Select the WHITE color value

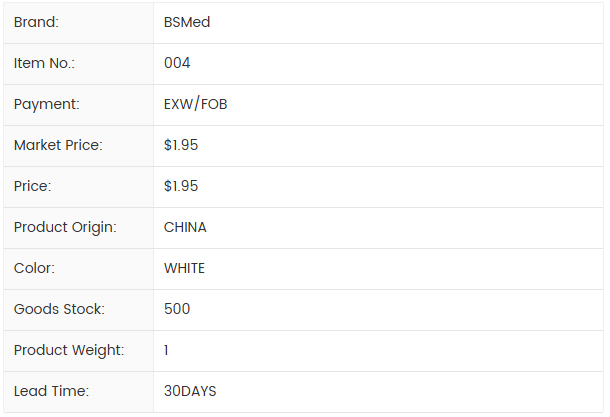tap(184, 268)
